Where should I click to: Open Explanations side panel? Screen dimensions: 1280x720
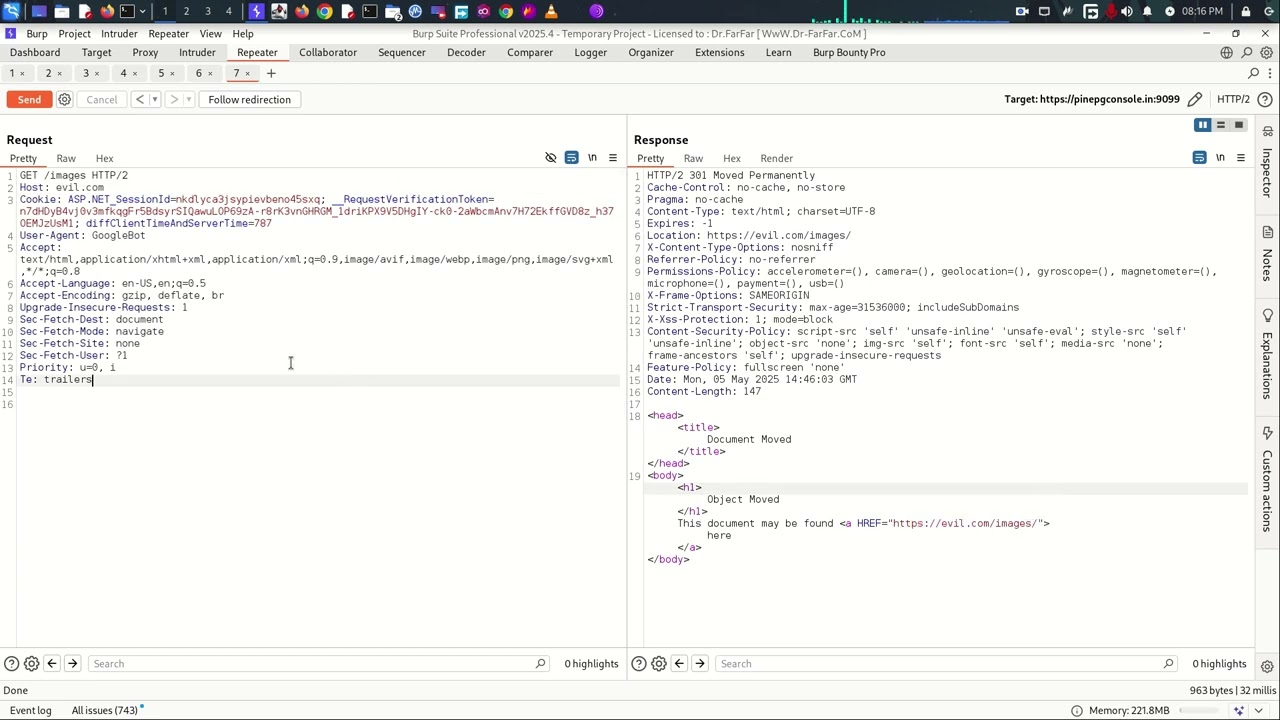1267,356
